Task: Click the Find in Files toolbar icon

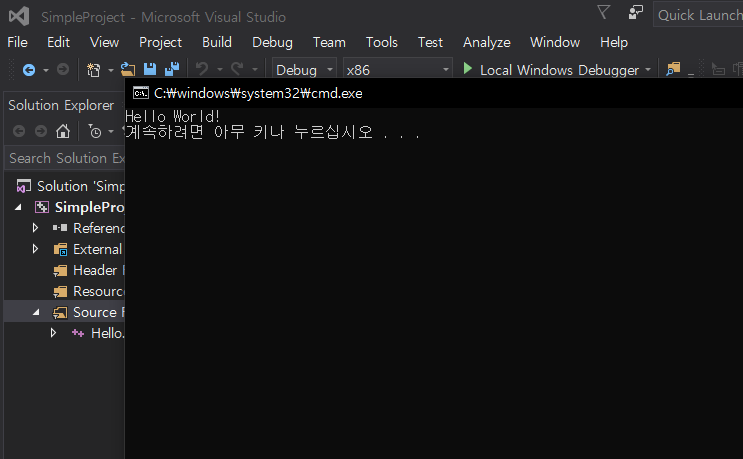Action: pos(673,69)
